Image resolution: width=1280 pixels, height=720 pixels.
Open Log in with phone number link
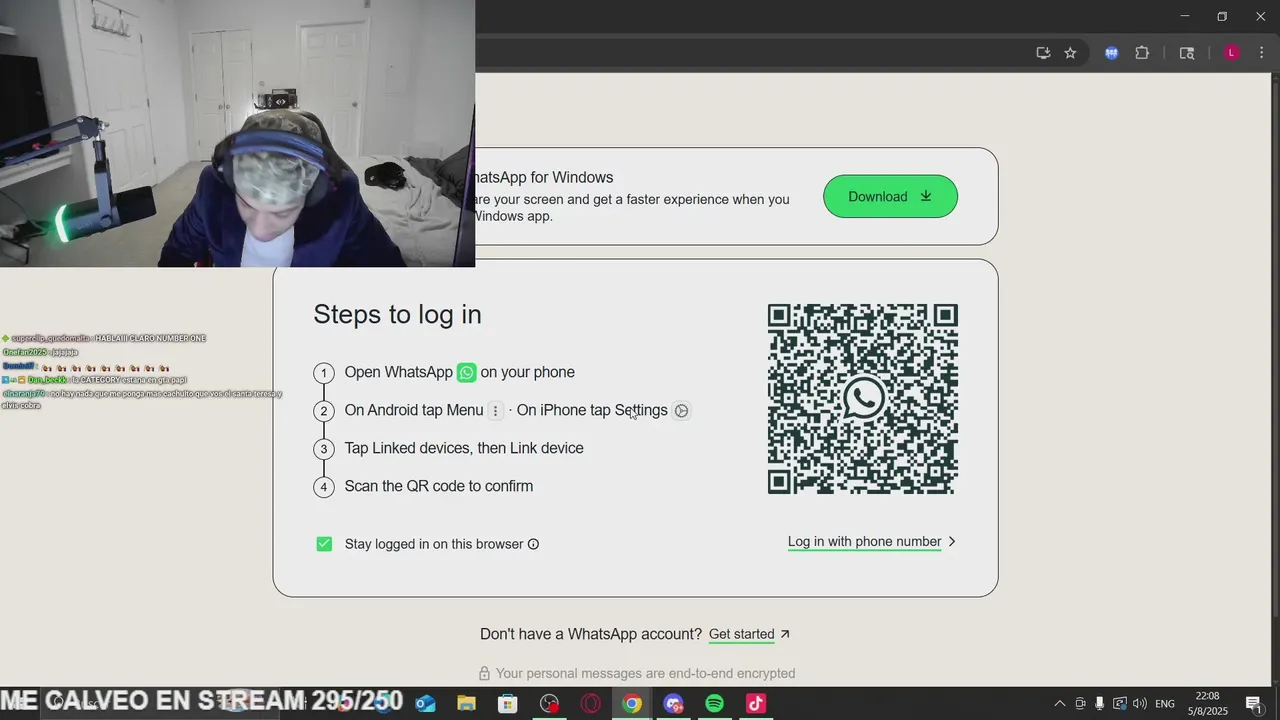click(x=864, y=542)
